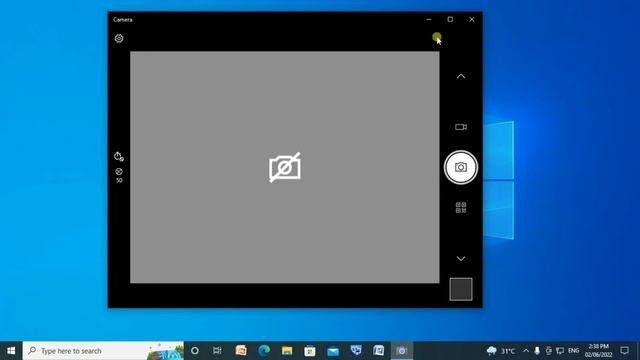Launch Microsoft Edge from the taskbar

point(264,351)
